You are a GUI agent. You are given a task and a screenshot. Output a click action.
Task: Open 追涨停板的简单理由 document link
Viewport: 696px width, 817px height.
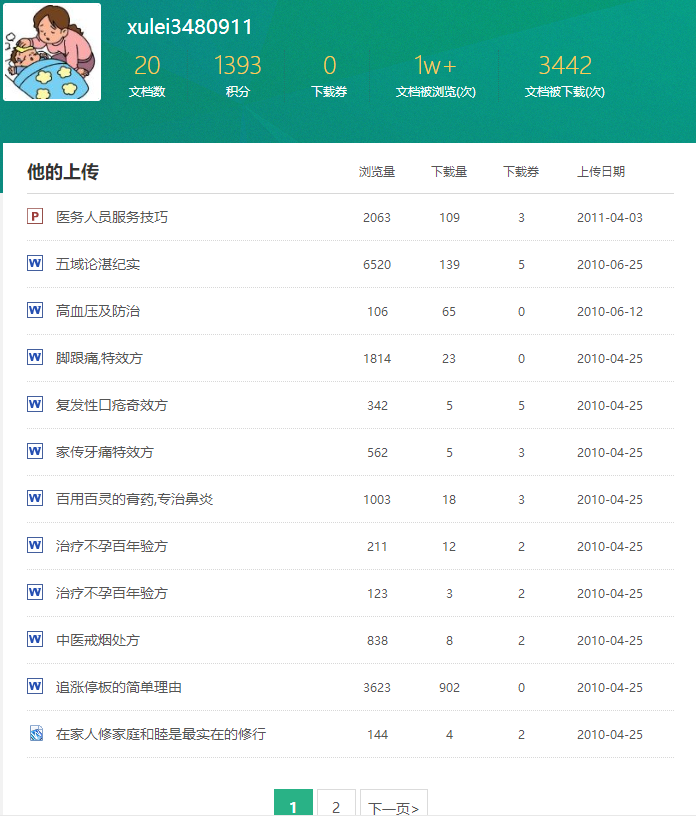(119, 687)
